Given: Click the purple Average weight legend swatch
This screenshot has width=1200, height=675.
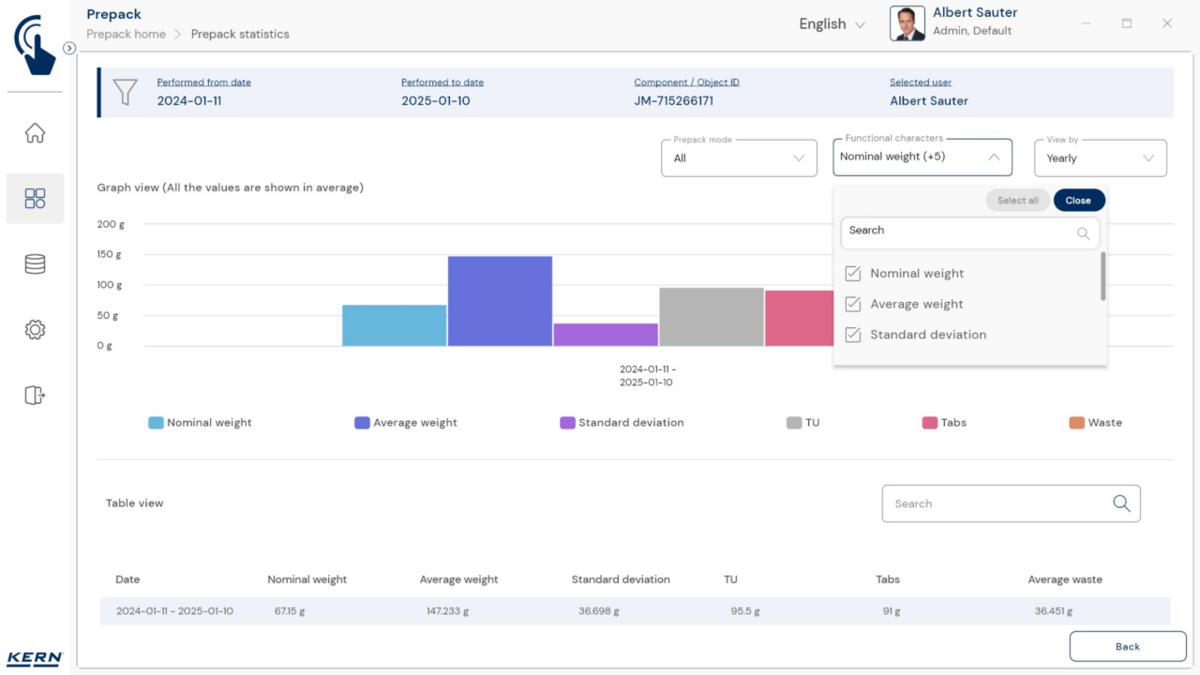Looking at the screenshot, I should [x=362, y=423].
